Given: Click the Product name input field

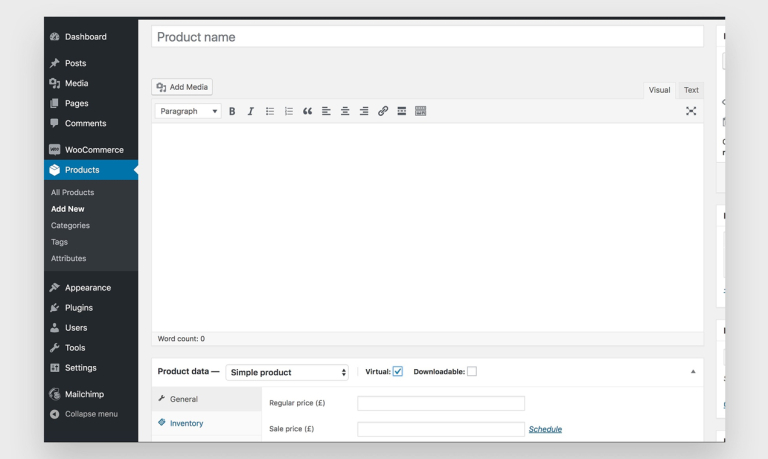Looking at the screenshot, I should tap(427, 37).
